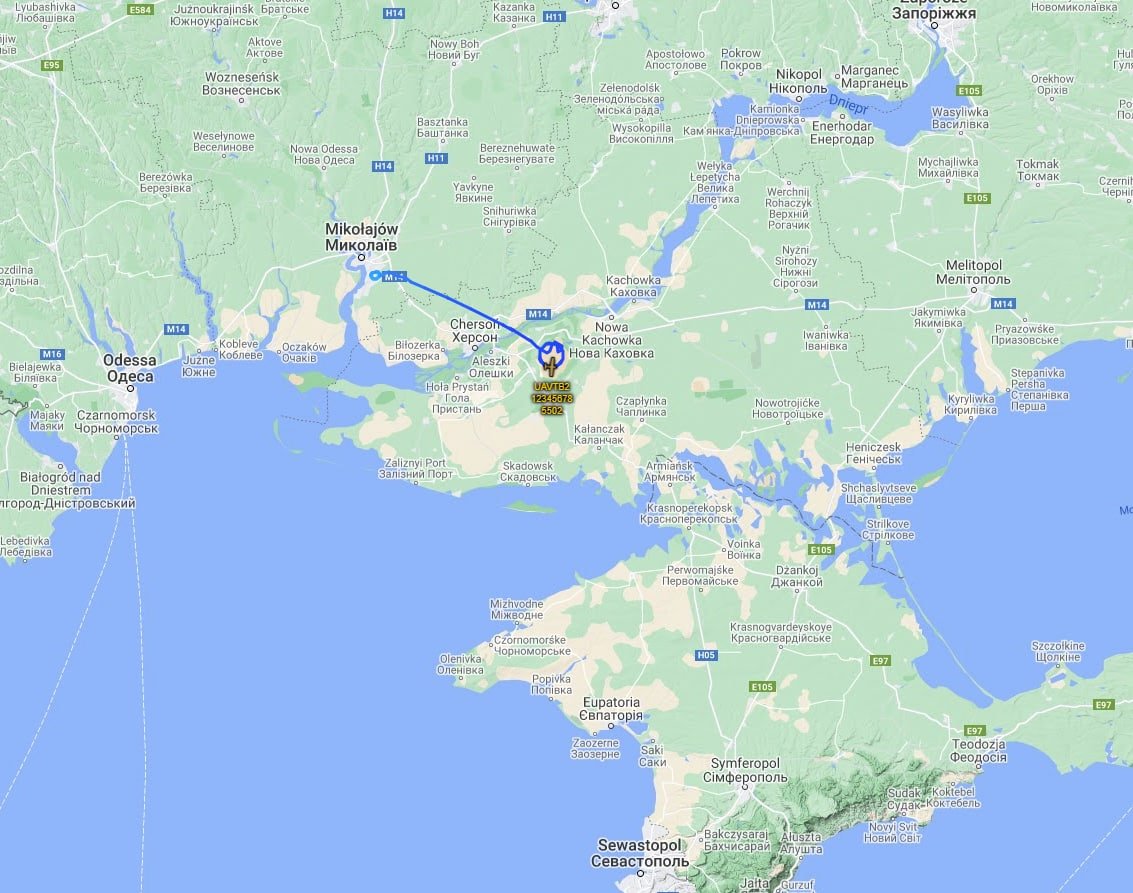This screenshot has height=893, width=1133.
Task: Click the UAVTB2 callsign label
Action: coord(551,387)
